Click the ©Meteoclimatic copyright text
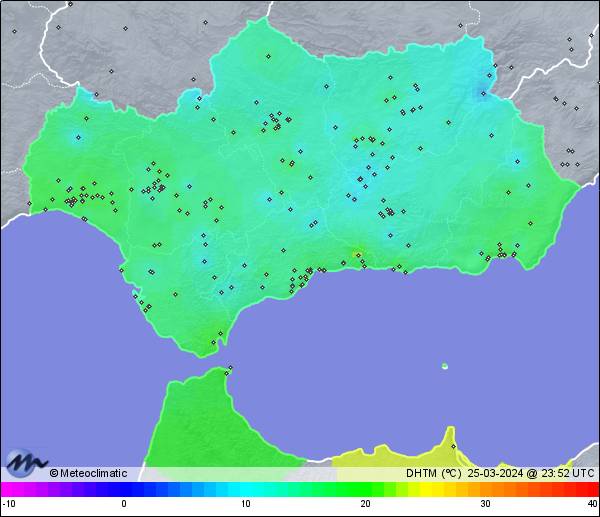Screen dimensions: 600x517 (88, 473)
